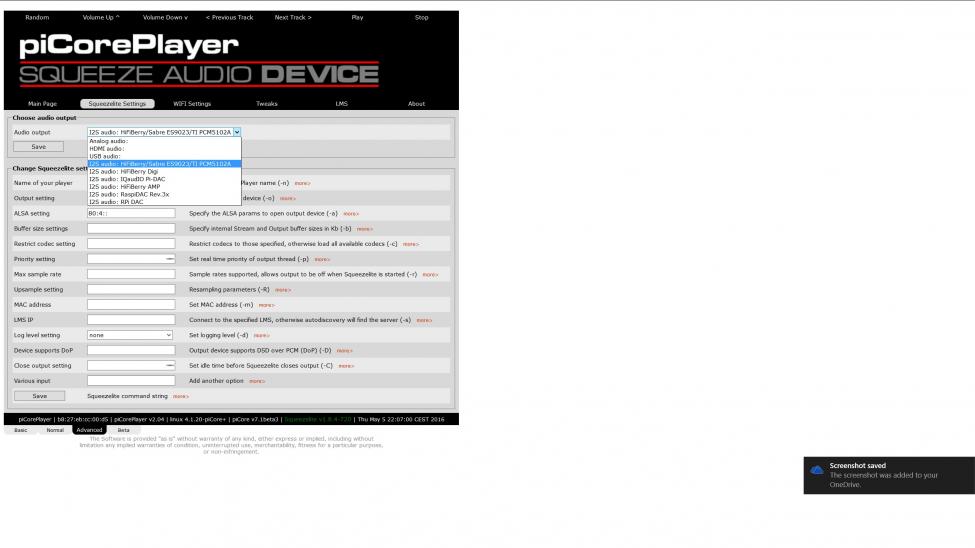Click the Squeezelite version in footer

318,419
